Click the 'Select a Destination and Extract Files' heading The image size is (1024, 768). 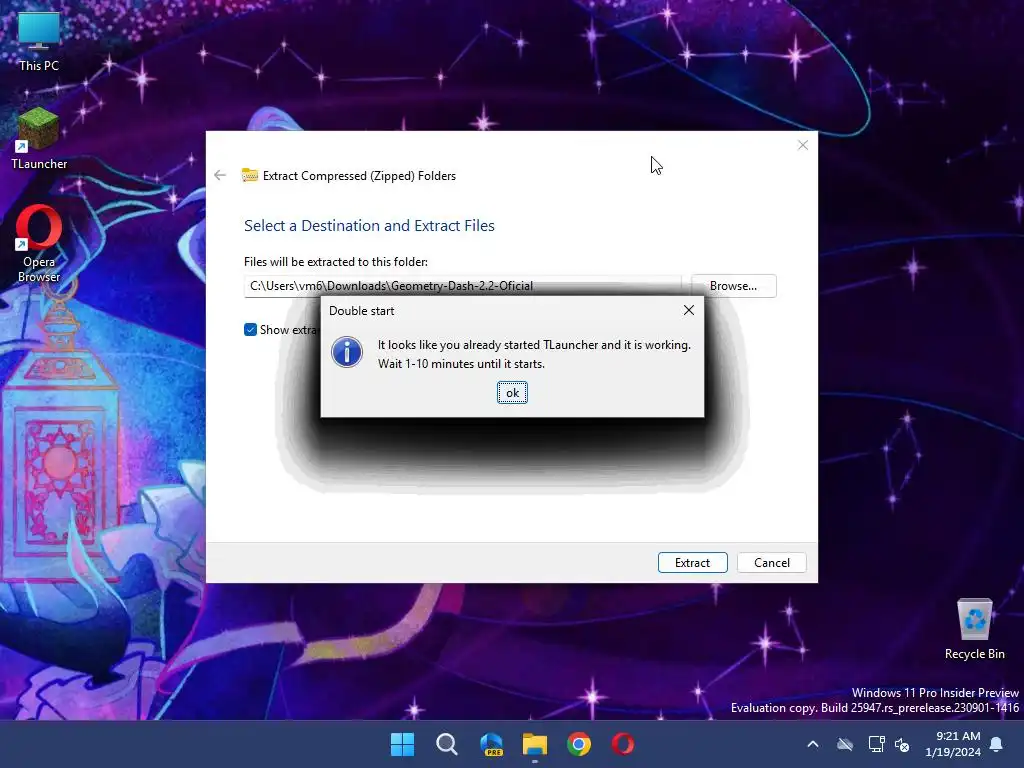pos(369,225)
